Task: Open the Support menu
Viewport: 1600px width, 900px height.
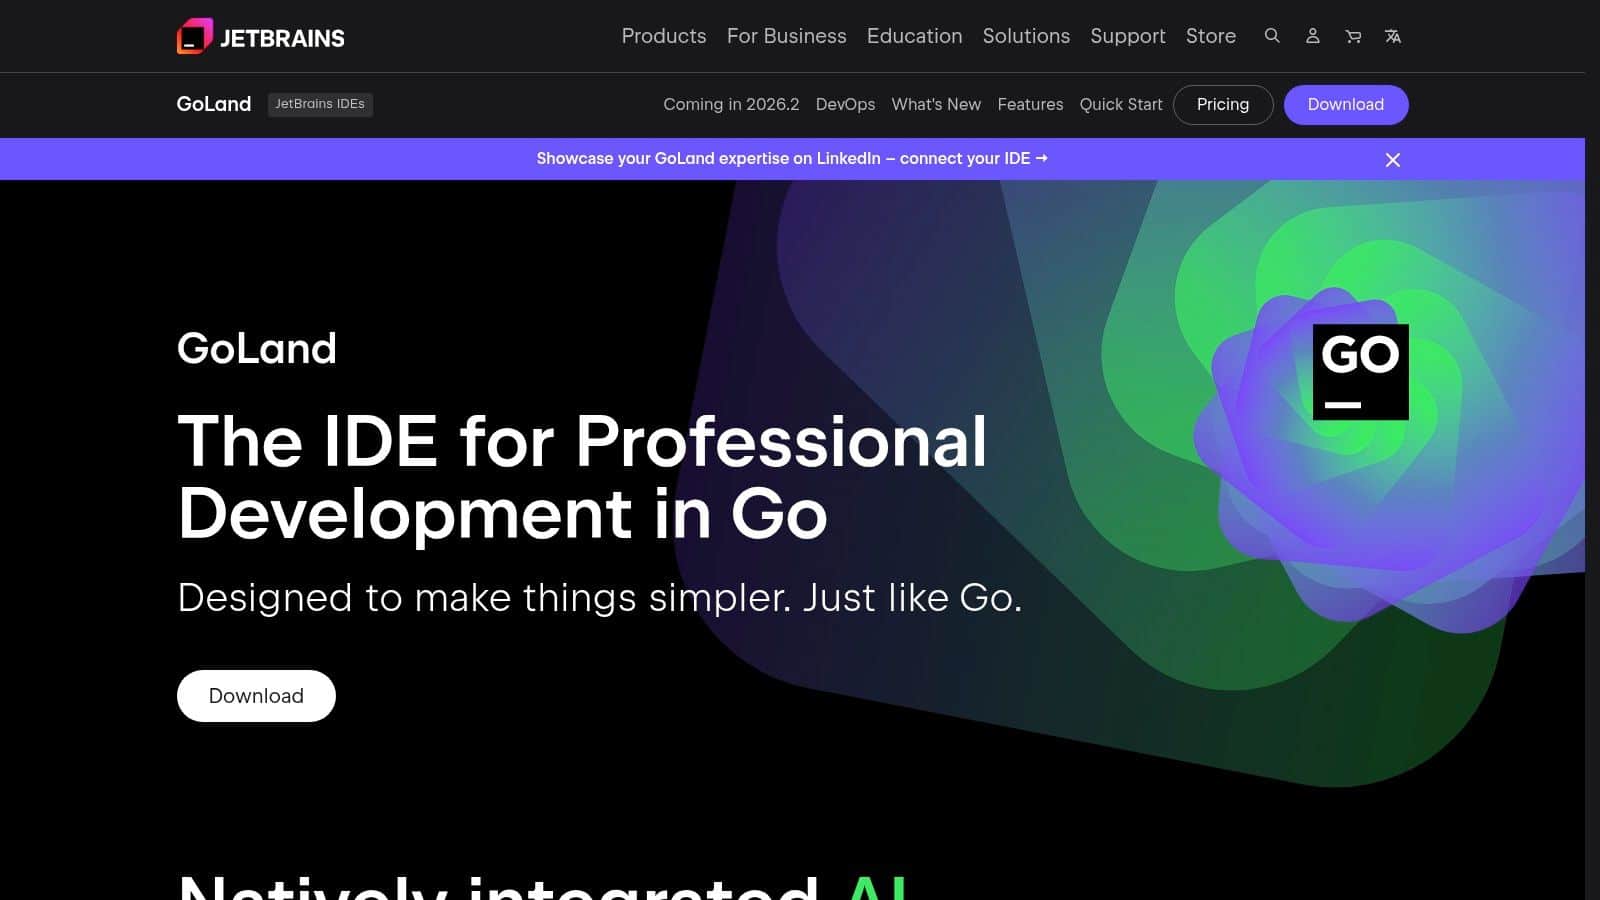Action: pyautogui.click(x=1128, y=36)
